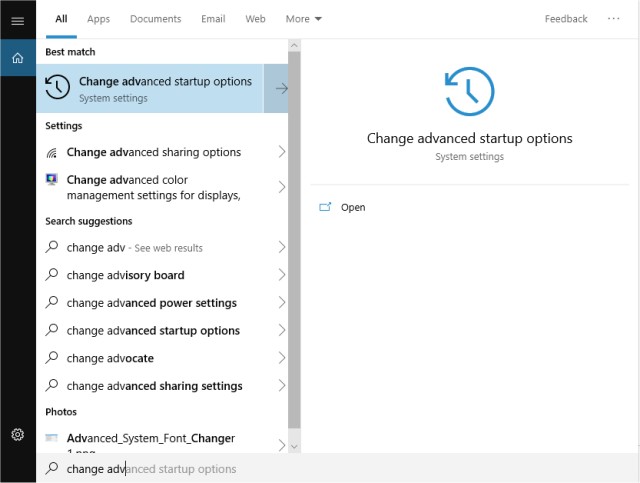This screenshot has height=483, width=640.
Task: Switch to the Email tab
Action: [x=213, y=19]
